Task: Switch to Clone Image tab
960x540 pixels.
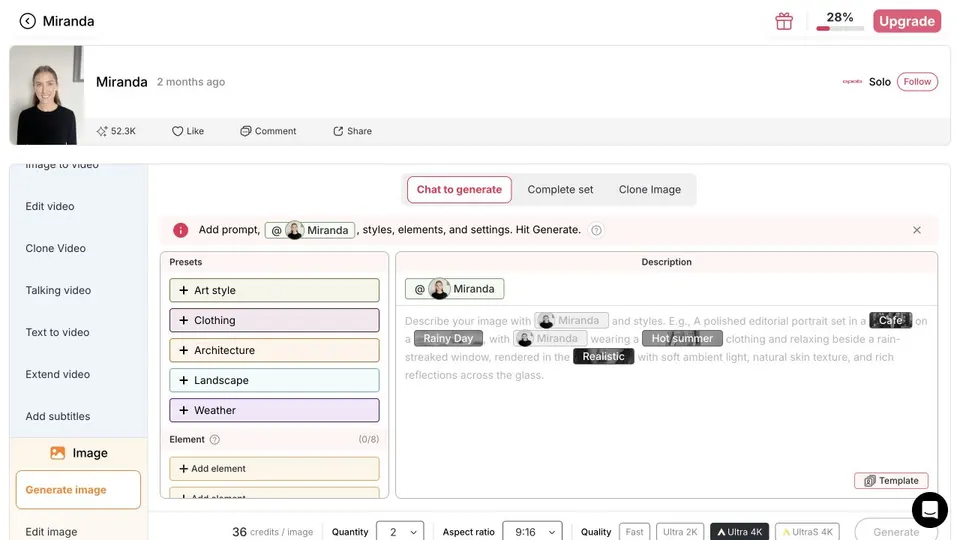Action: coord(650,190)
